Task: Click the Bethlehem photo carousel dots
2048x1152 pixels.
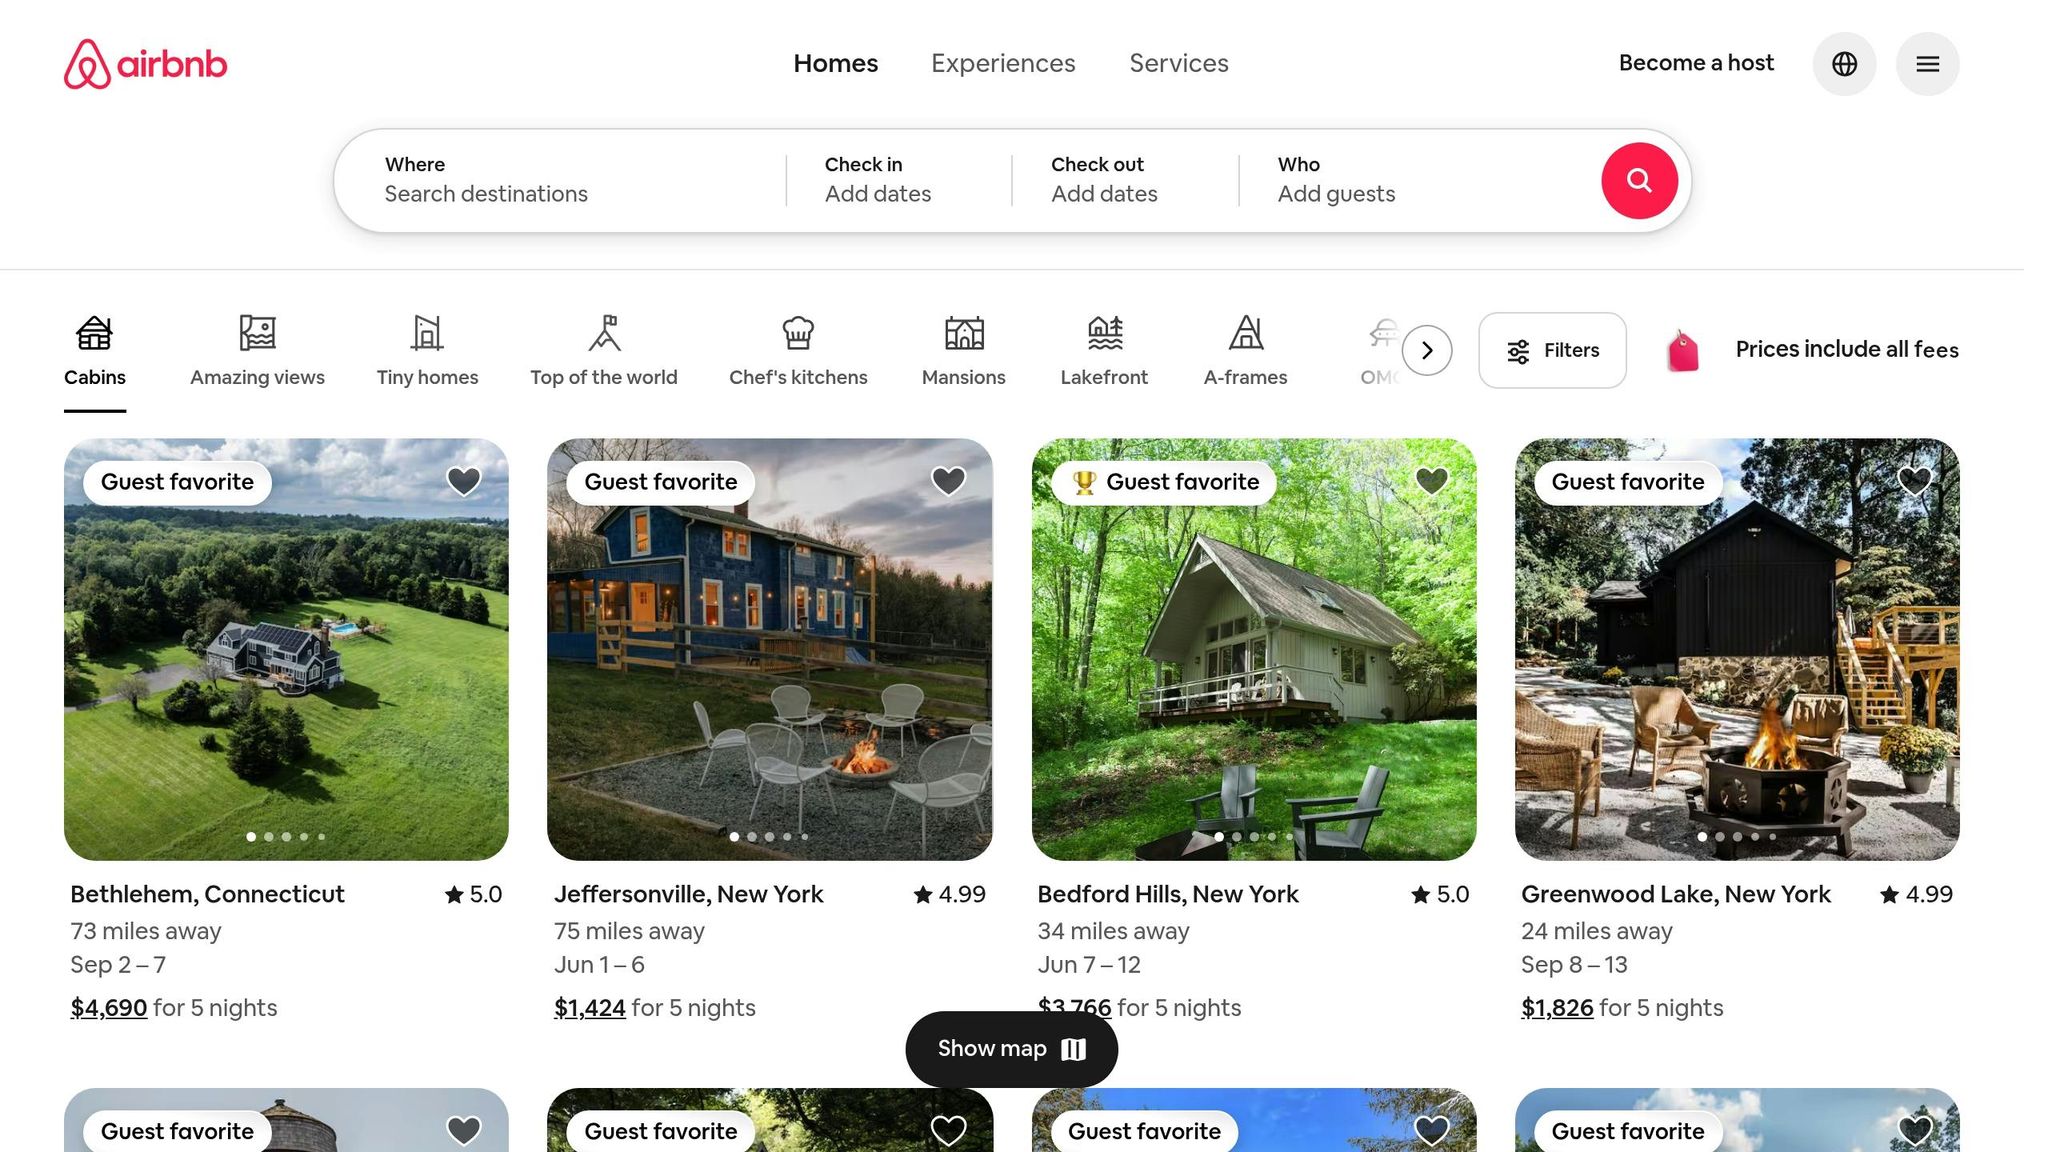Action: (286, 837)
